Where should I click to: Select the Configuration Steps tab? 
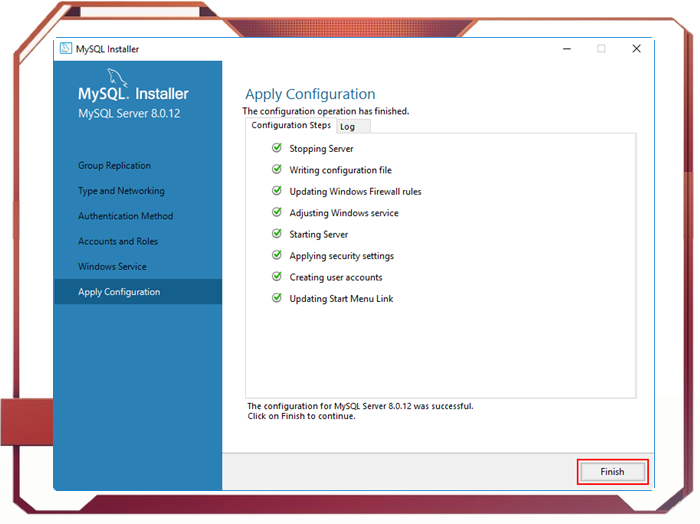[x=291, y=126]
